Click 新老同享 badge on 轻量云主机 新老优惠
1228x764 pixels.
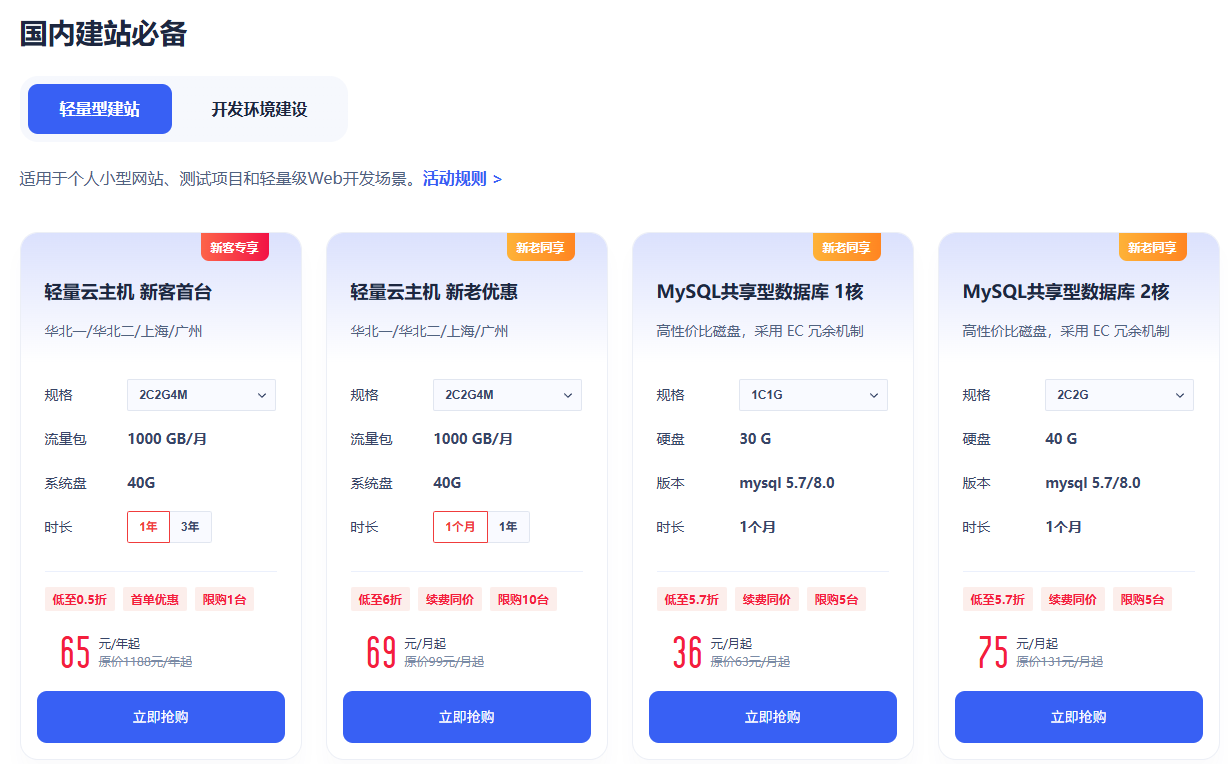(x=541, y=247)
